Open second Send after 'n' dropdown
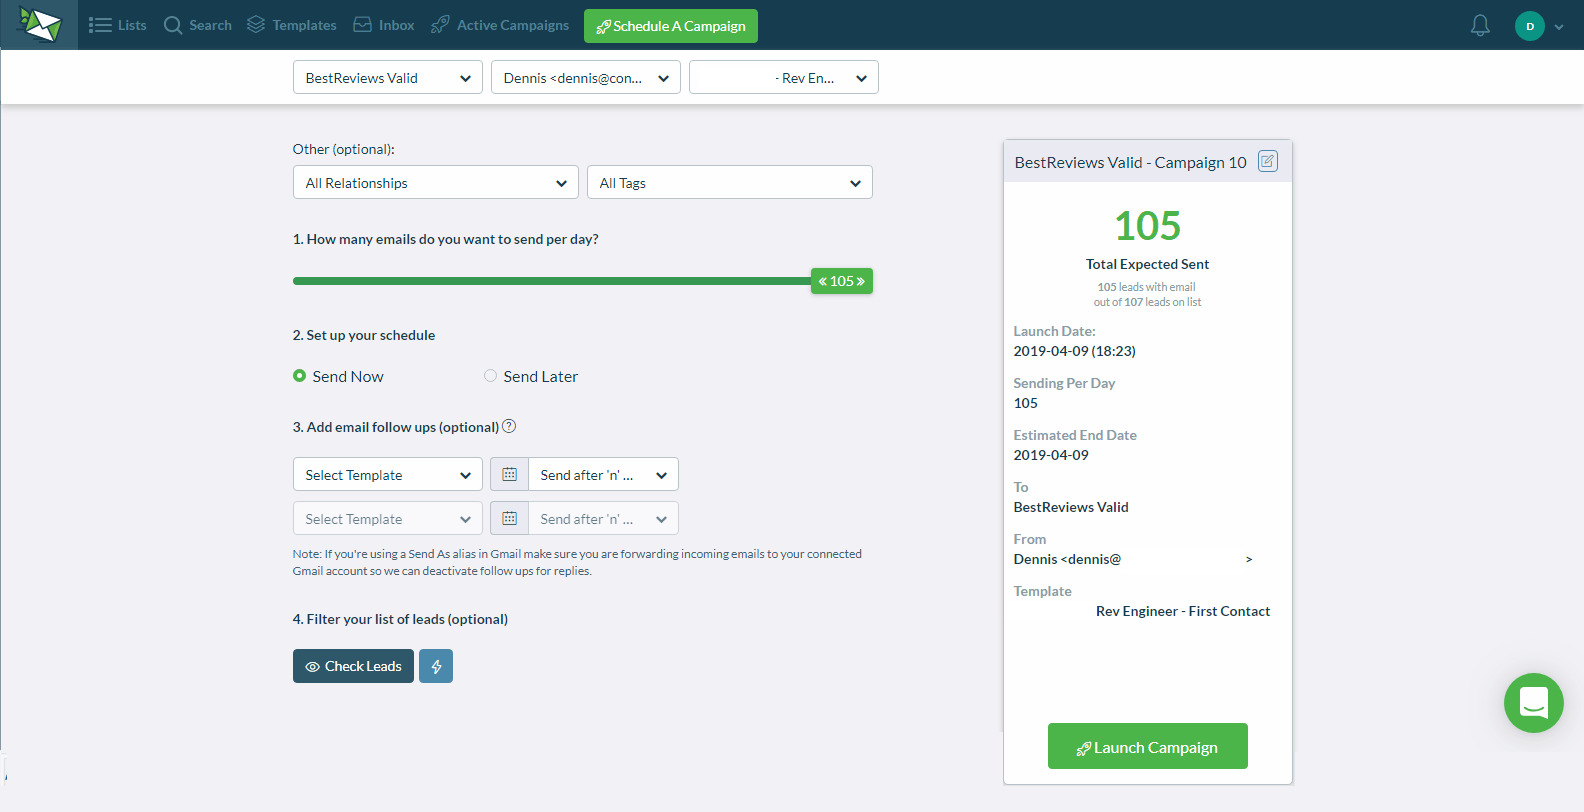This screenshot has width=1584, height=812. (603, 518)
